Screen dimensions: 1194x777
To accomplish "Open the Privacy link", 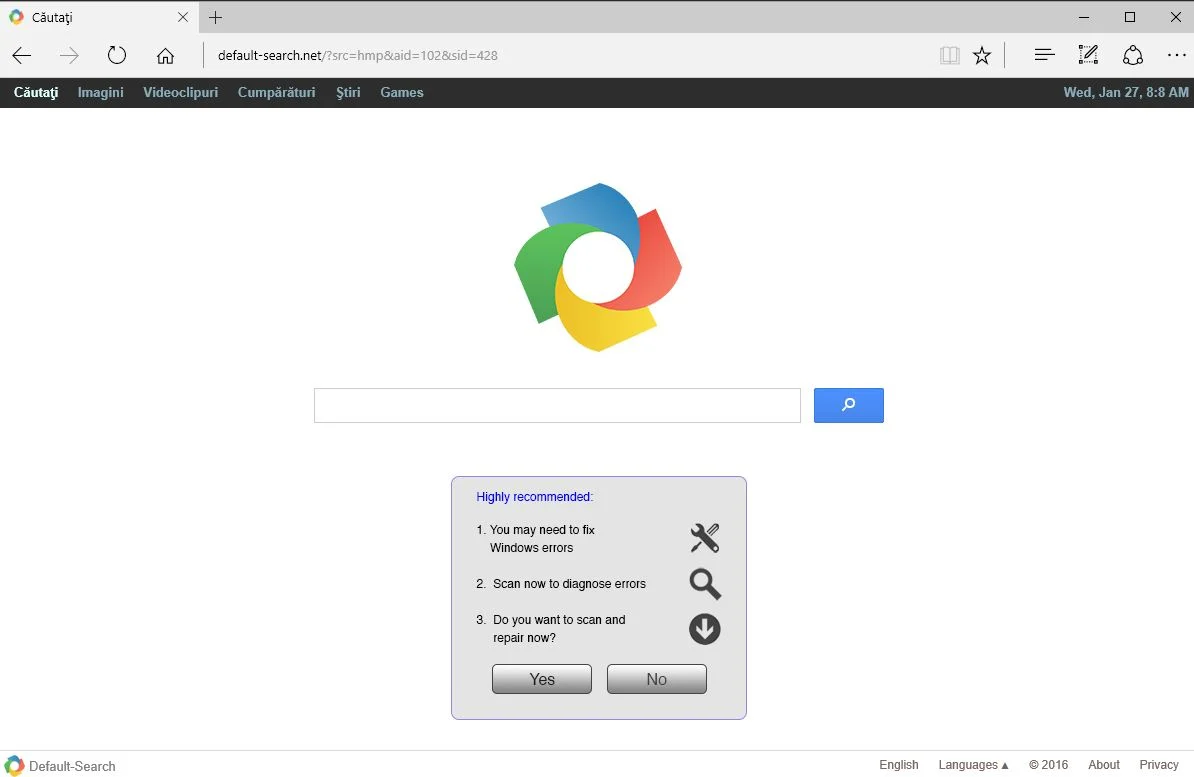I will (x=1158, y=765).
